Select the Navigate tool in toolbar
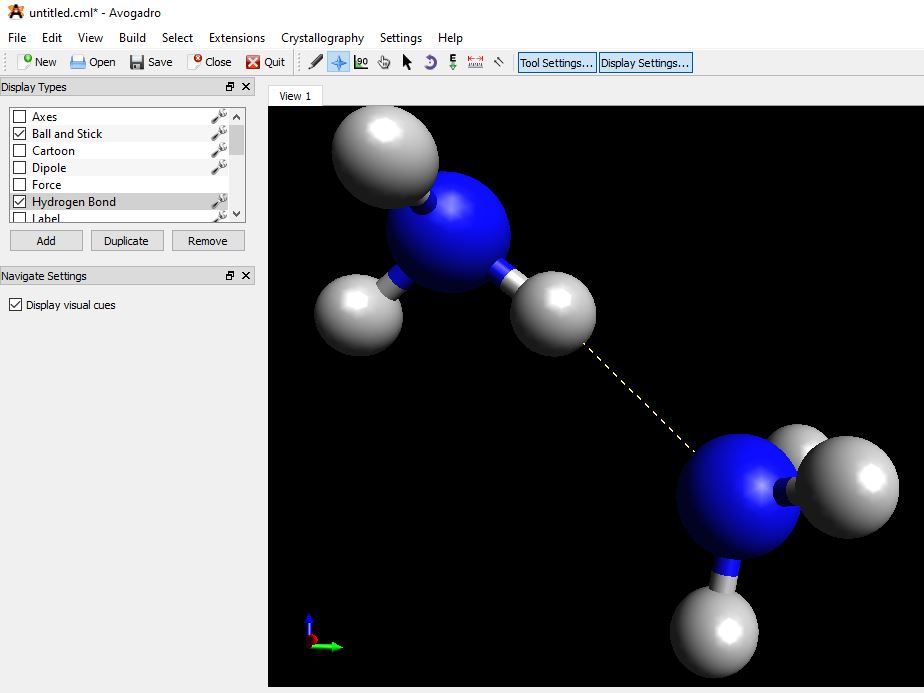 tap(339, 62)
